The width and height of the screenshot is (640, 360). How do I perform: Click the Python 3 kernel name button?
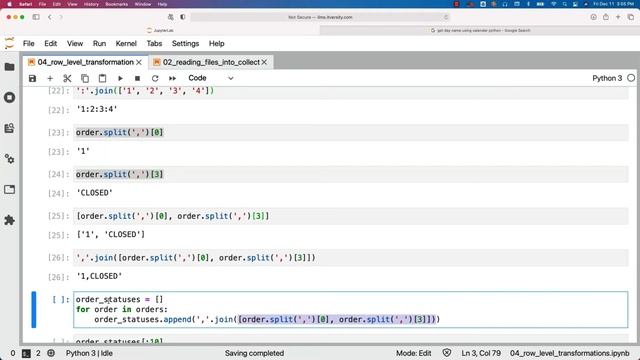click(607, 78)
